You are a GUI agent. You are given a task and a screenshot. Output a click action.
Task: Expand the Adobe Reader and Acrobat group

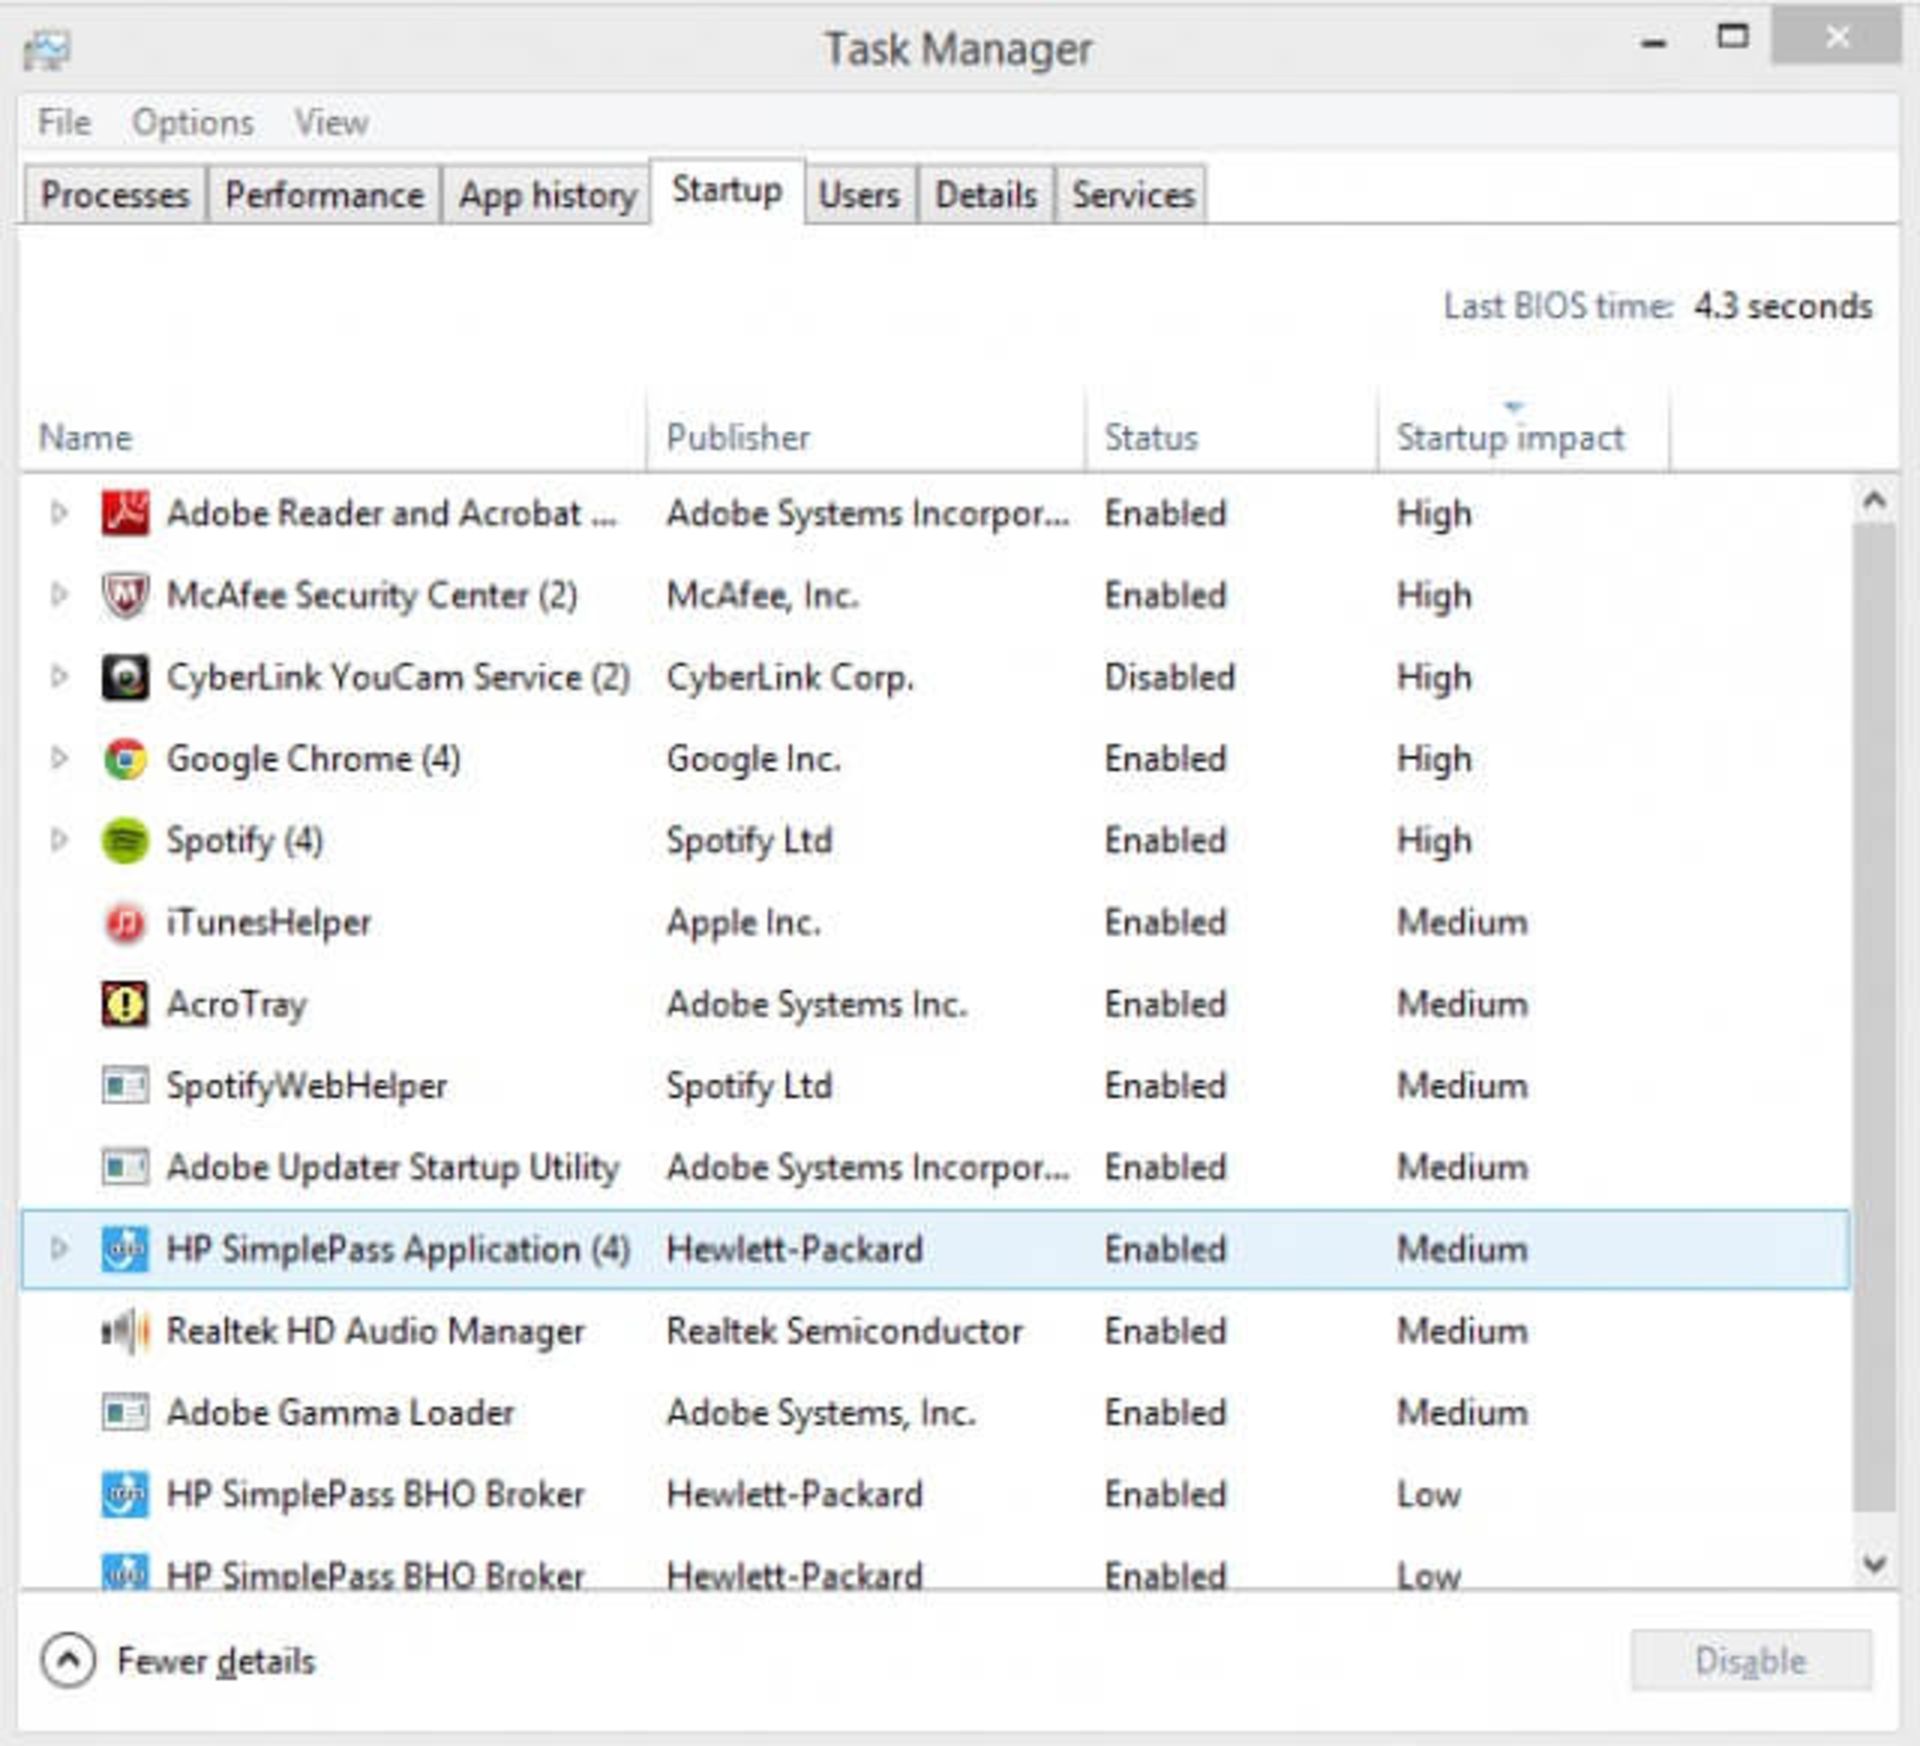(59, 513)
